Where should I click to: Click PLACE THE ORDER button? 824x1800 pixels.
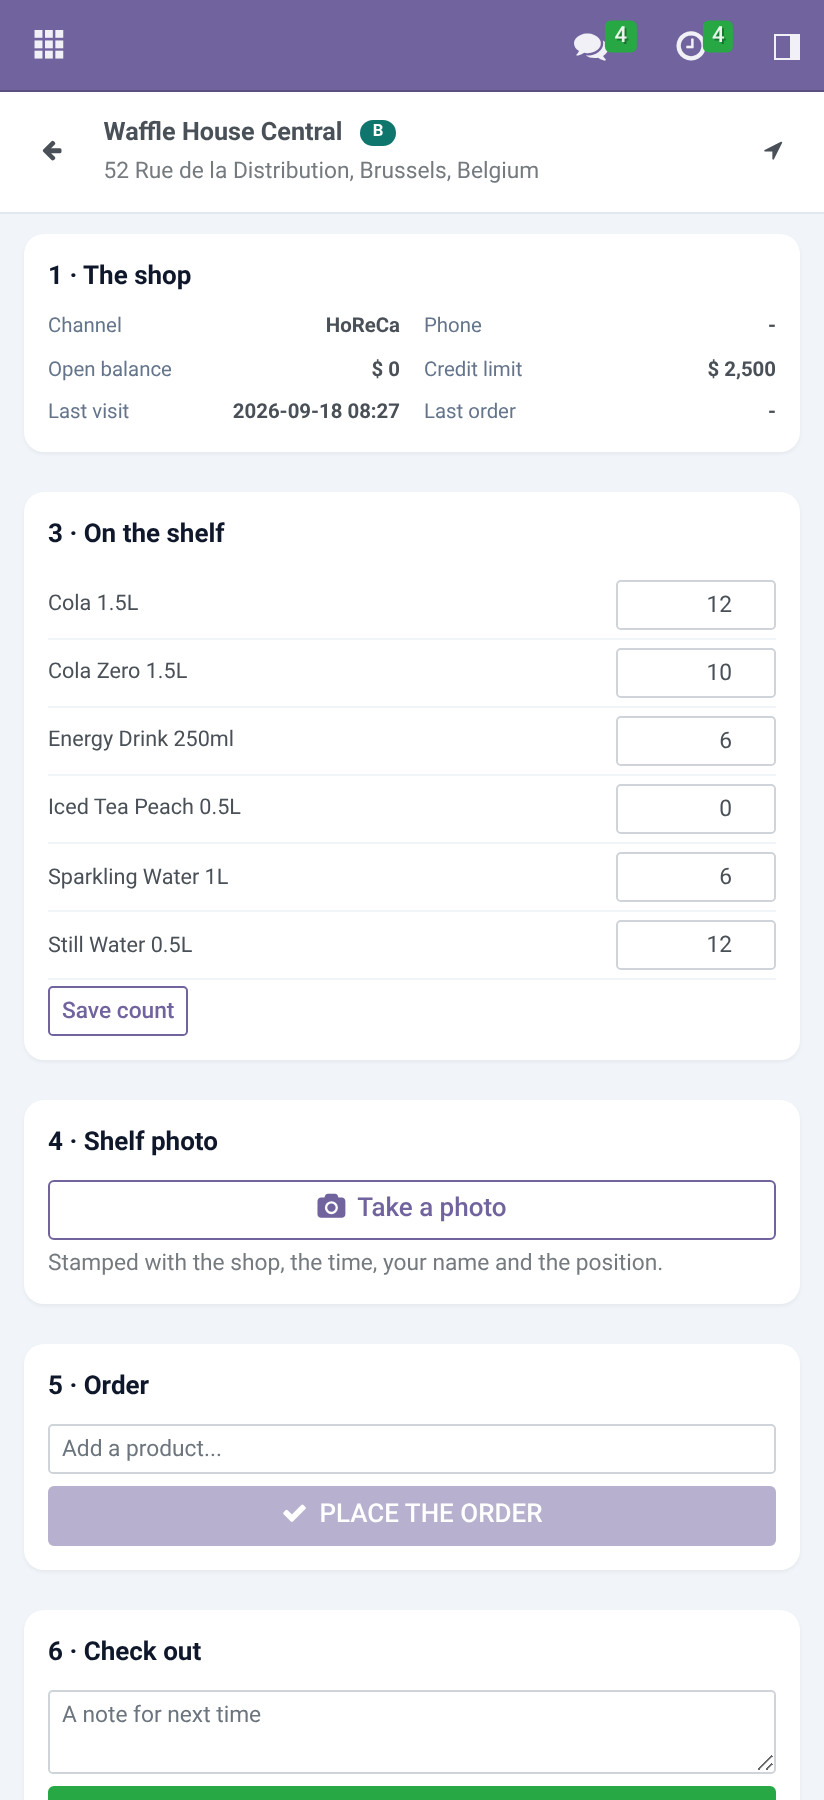412,1516
